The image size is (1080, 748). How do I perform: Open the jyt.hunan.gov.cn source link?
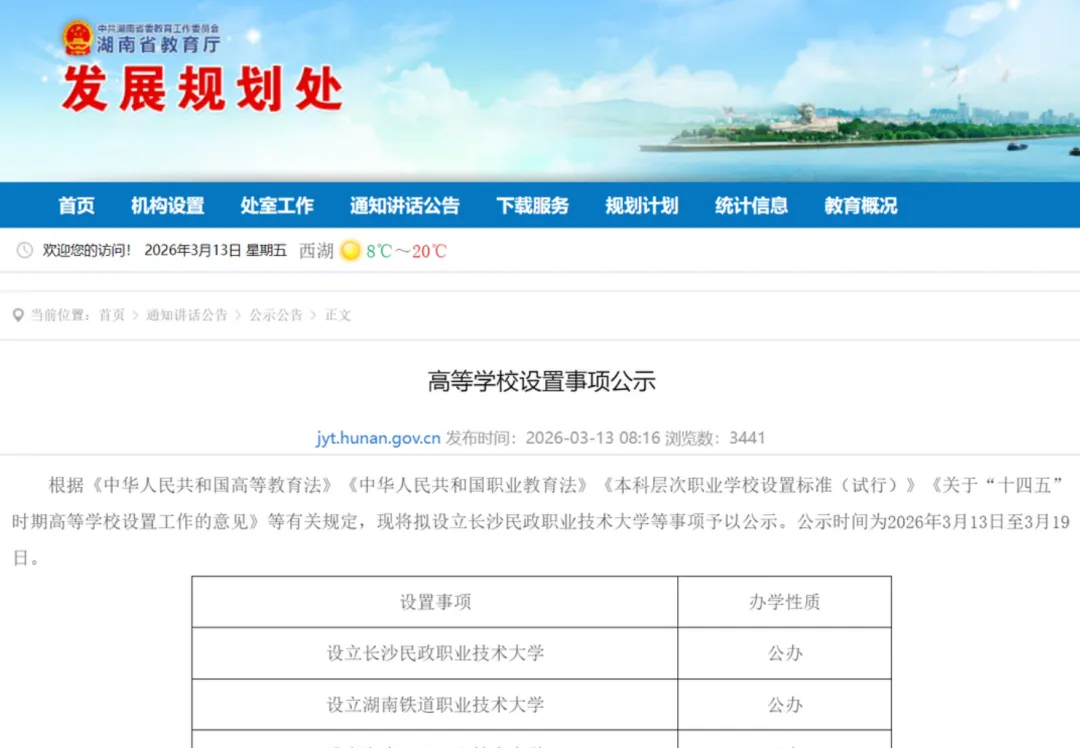click(378, 438)
